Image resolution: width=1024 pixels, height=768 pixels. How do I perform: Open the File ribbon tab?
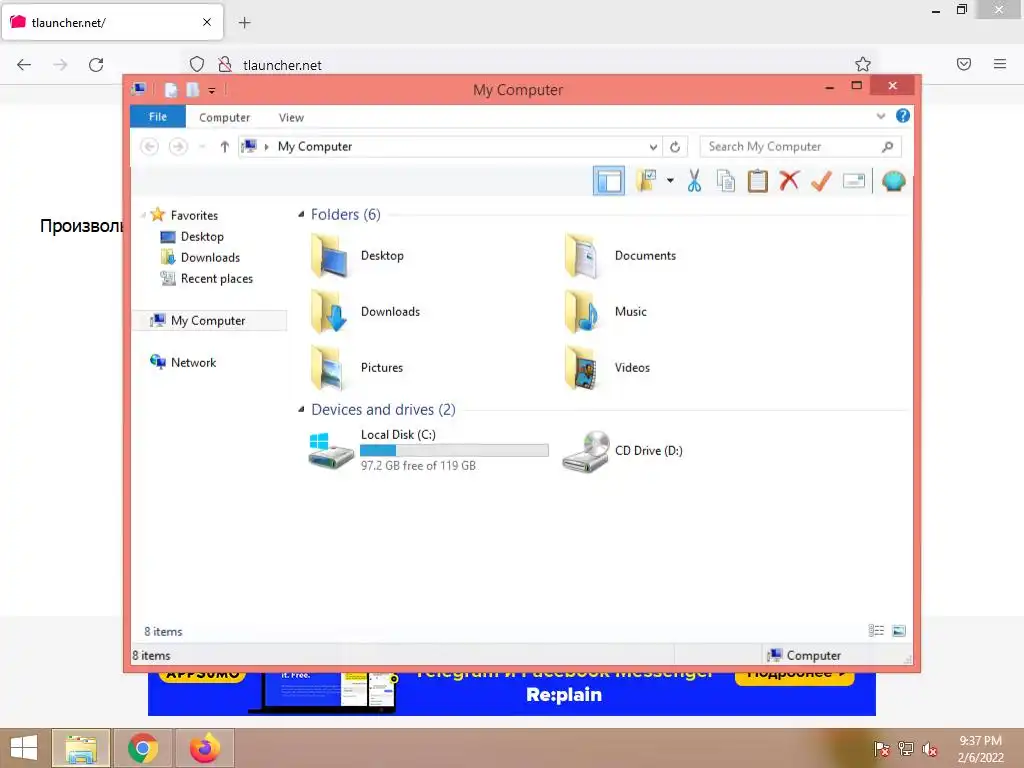click(x=157, y=117)
